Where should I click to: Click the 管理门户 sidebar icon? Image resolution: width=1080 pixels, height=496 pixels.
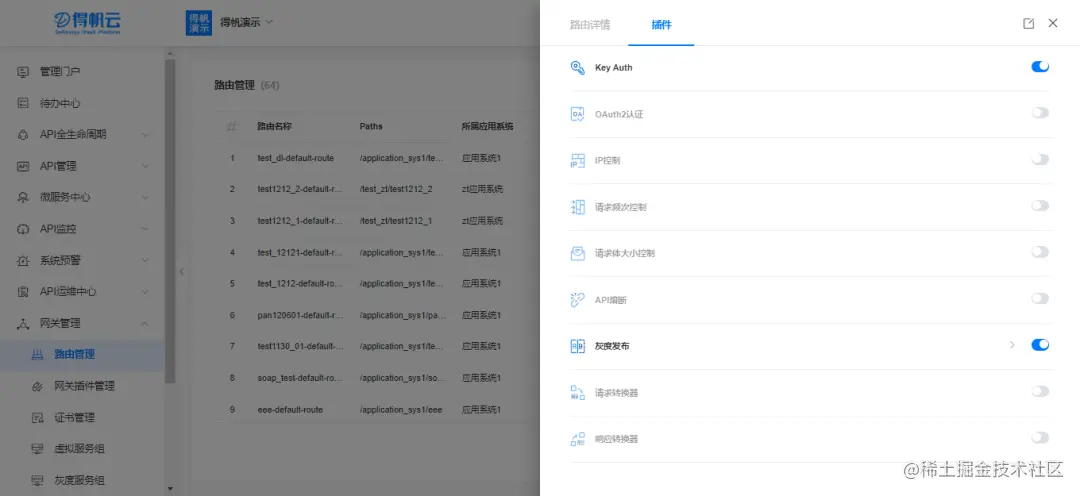pyautogui.click(x=23, y=72)
